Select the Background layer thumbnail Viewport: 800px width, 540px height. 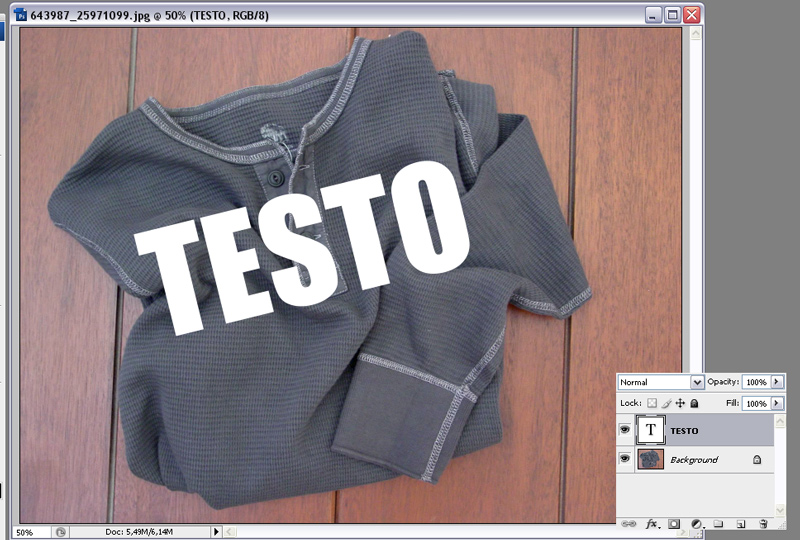pos(651,459)
